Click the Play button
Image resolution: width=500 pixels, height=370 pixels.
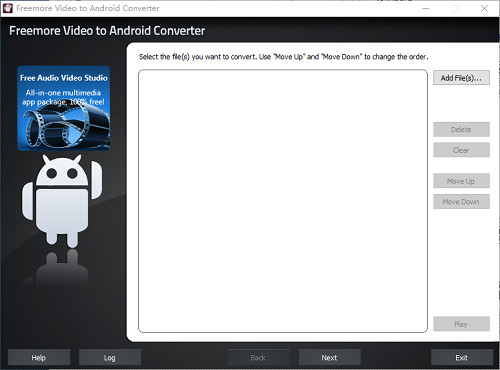coord(461,324)
